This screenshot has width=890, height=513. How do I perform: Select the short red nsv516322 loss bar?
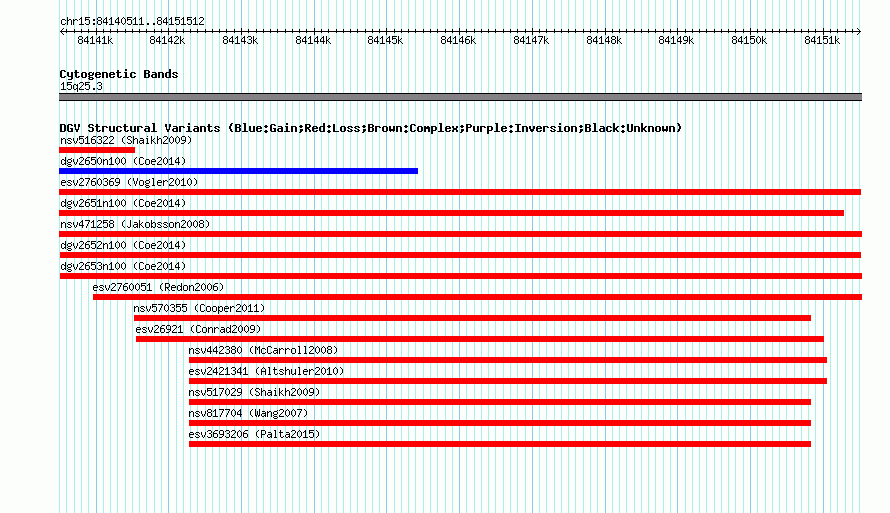pos(97,150)
